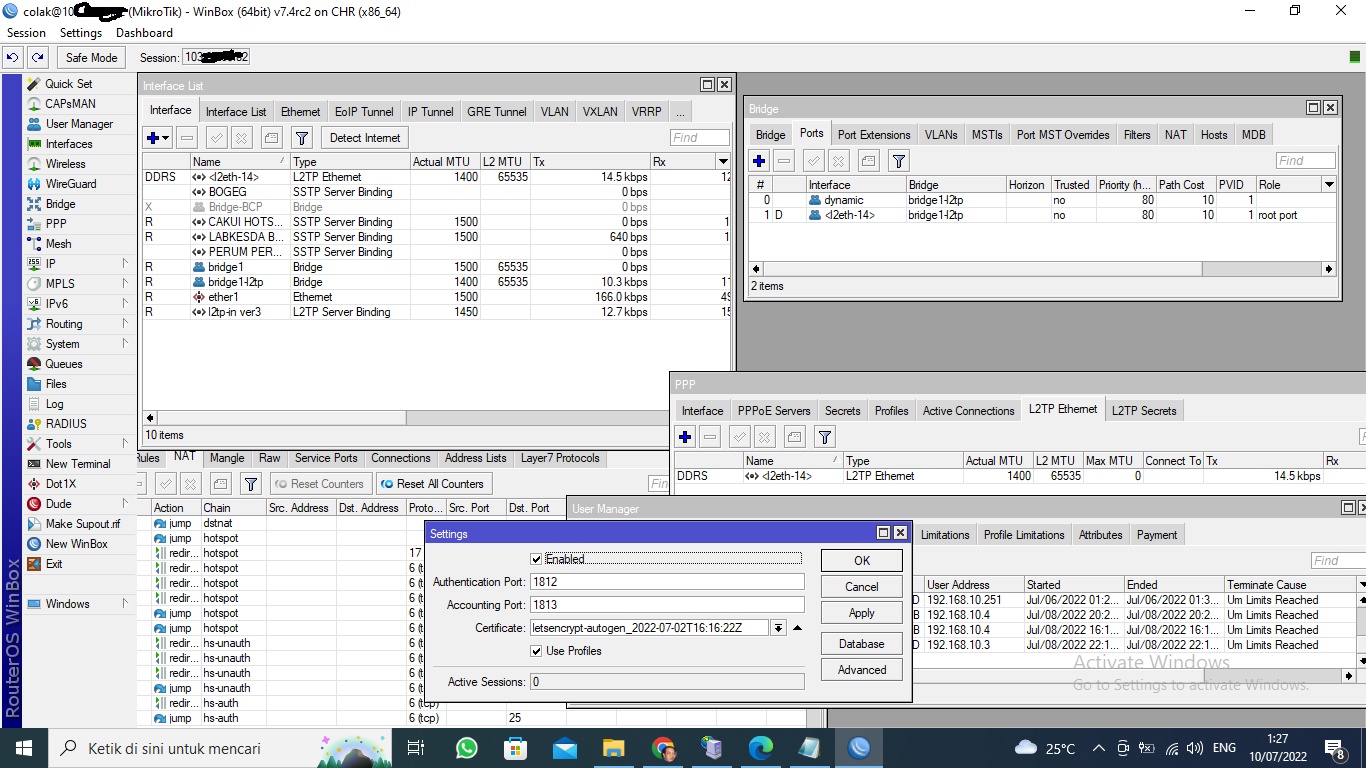Toggle the Safe Mode button
The width and height of the screenshot is (1366, 768).
91,58
